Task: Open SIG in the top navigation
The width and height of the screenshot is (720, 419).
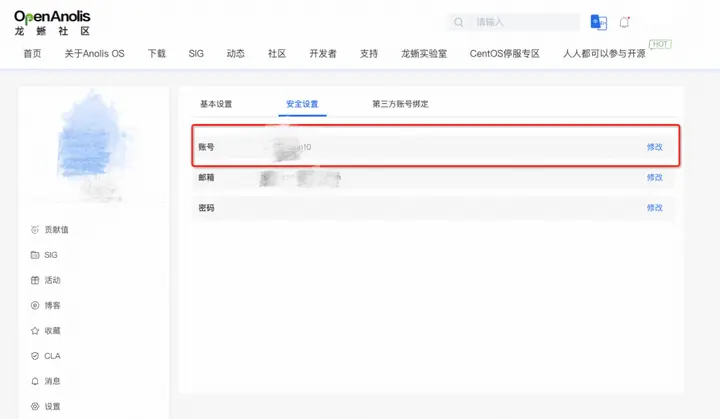Action: 196,54
